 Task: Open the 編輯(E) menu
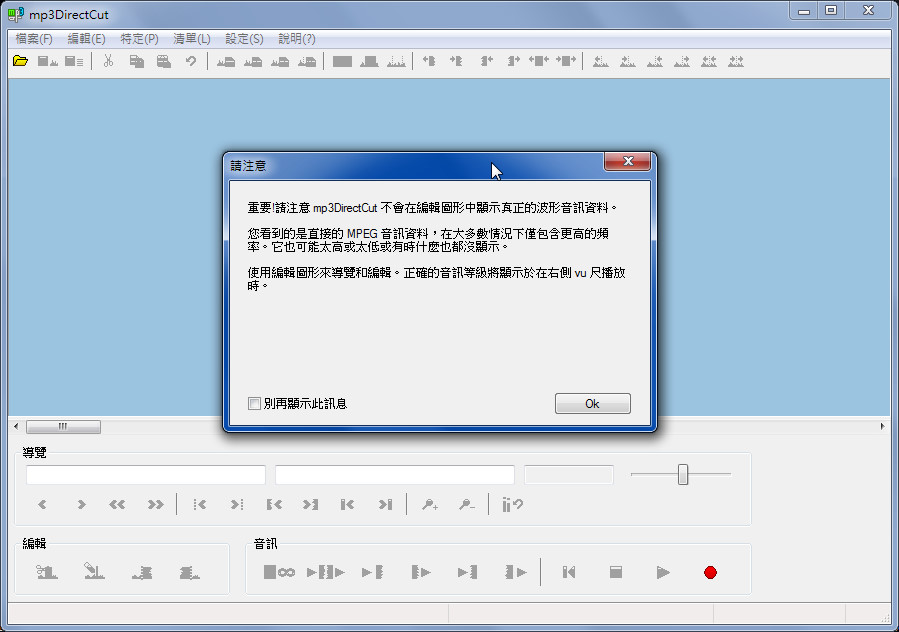(x=87, y=39)
